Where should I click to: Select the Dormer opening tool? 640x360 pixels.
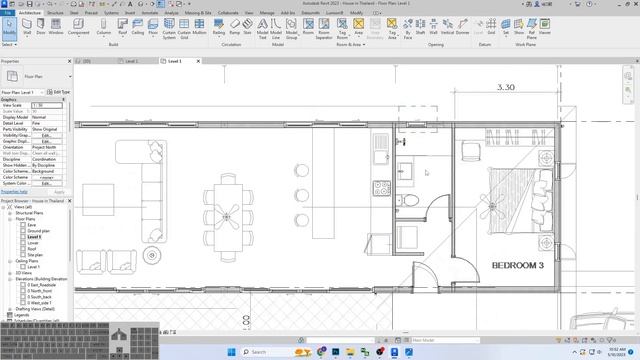462,27
